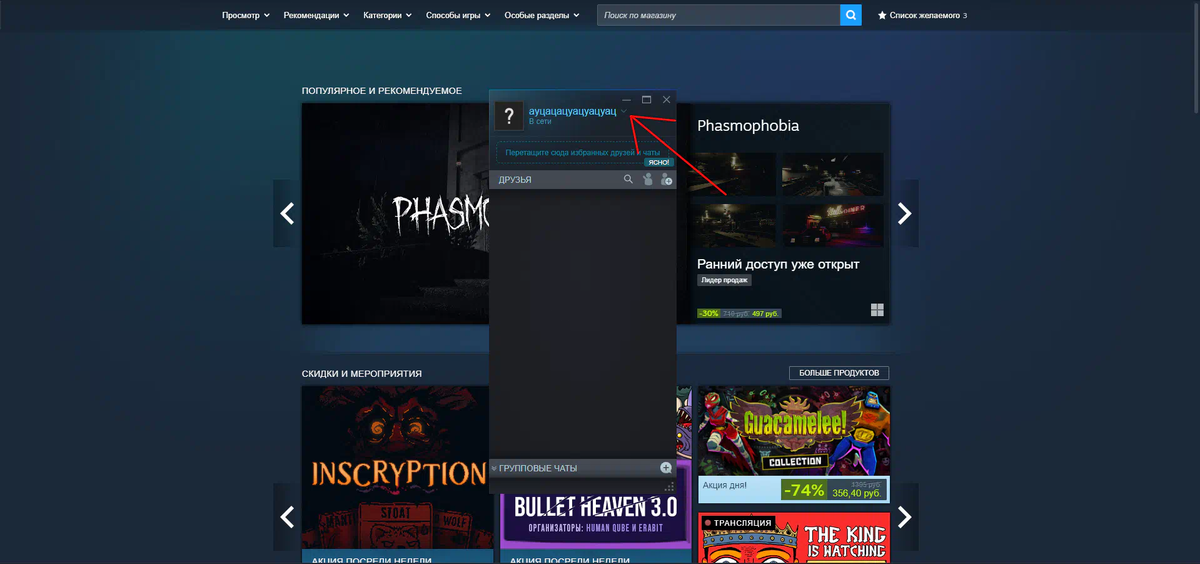1200x564 pixels.
Task: Click the В сети status text
Action: tap(540, 121)
